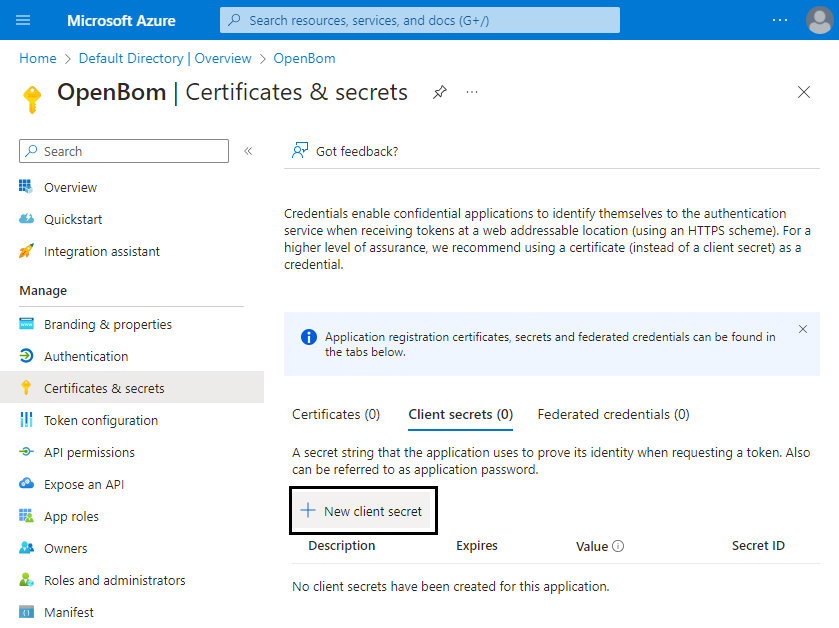Image resolution: width=839 pixels, height=628 pixels.
Task: Click the left menu Search field
Action: click(124, 151)
